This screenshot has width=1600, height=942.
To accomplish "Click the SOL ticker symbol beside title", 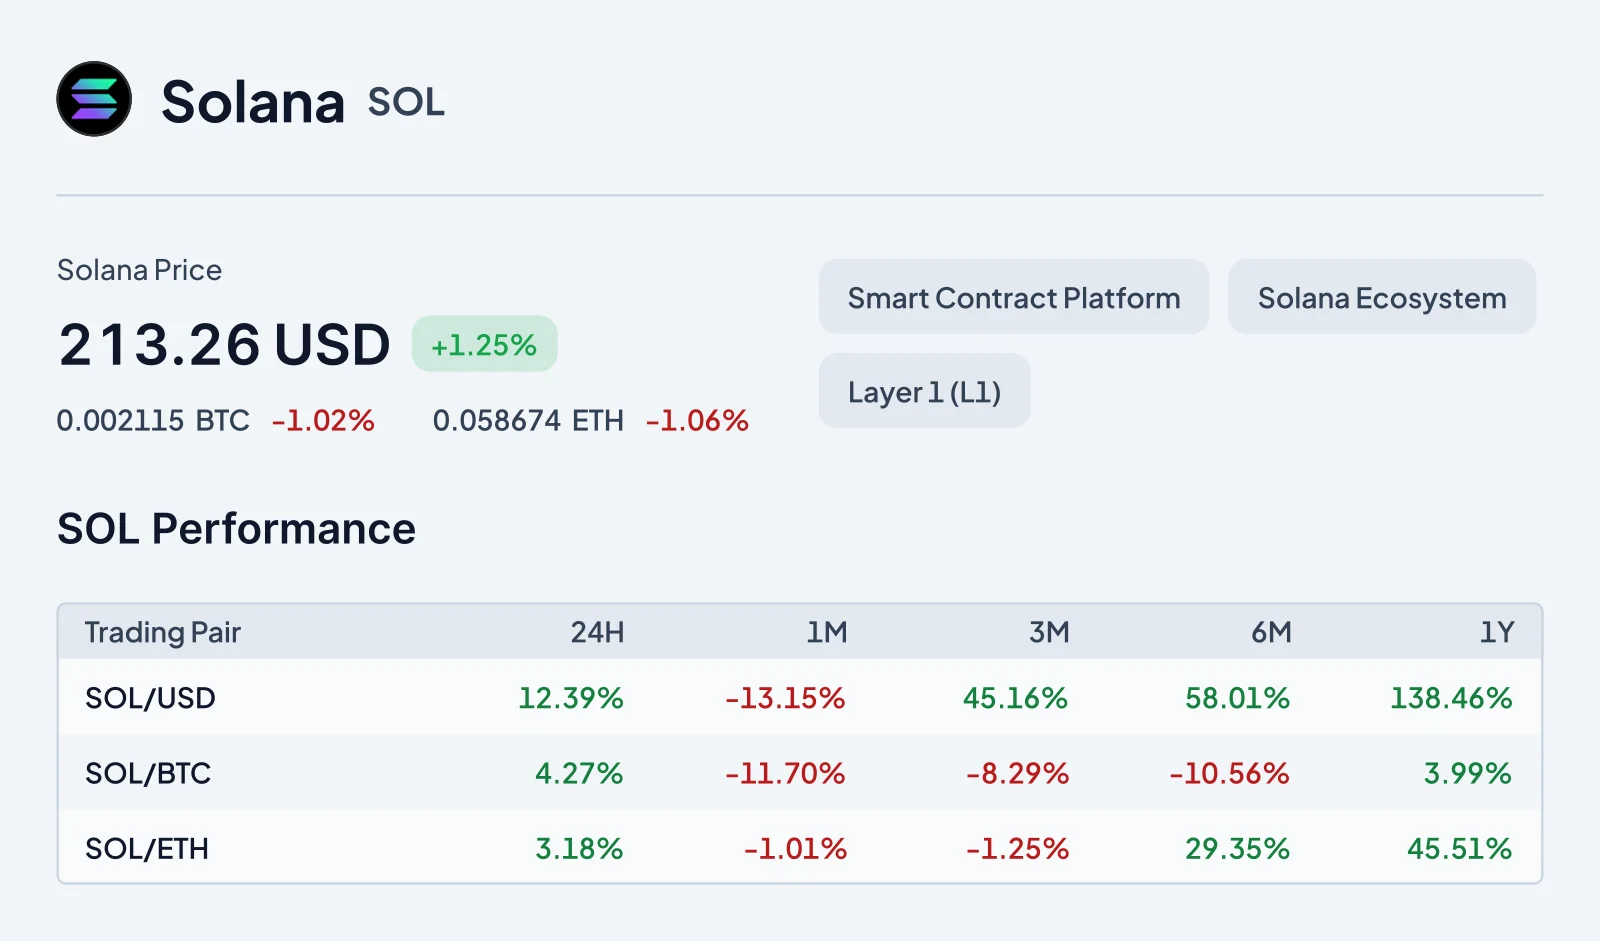I will tap(406, 102).
